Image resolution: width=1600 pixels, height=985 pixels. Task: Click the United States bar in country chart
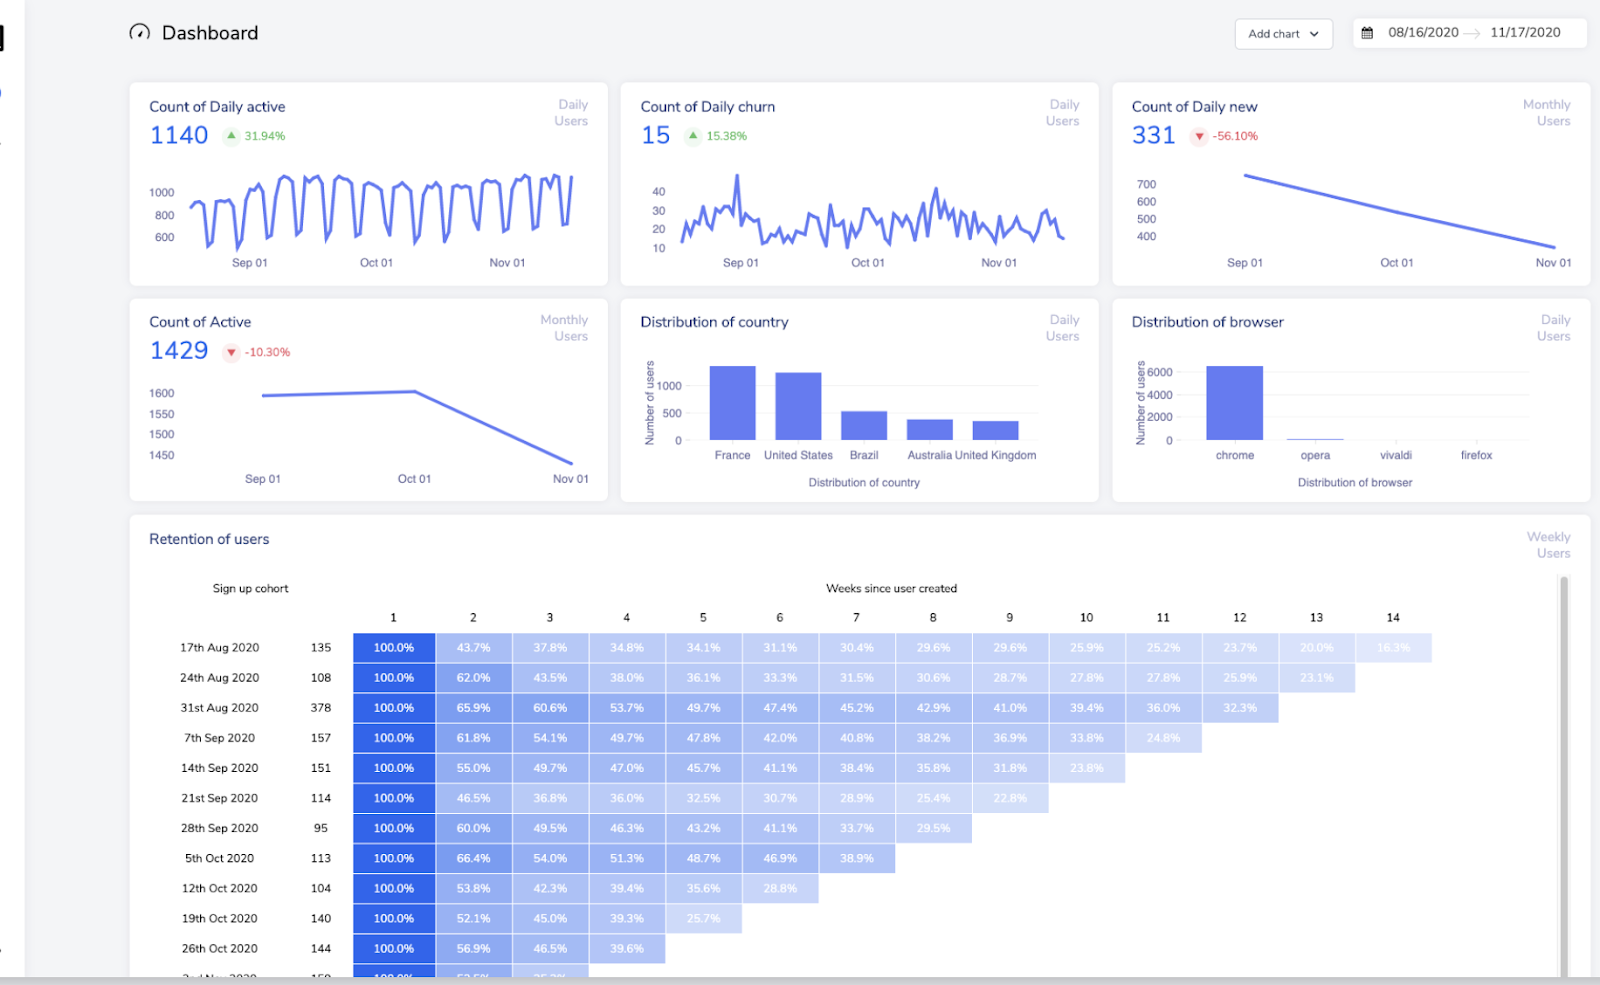[798, 406]
